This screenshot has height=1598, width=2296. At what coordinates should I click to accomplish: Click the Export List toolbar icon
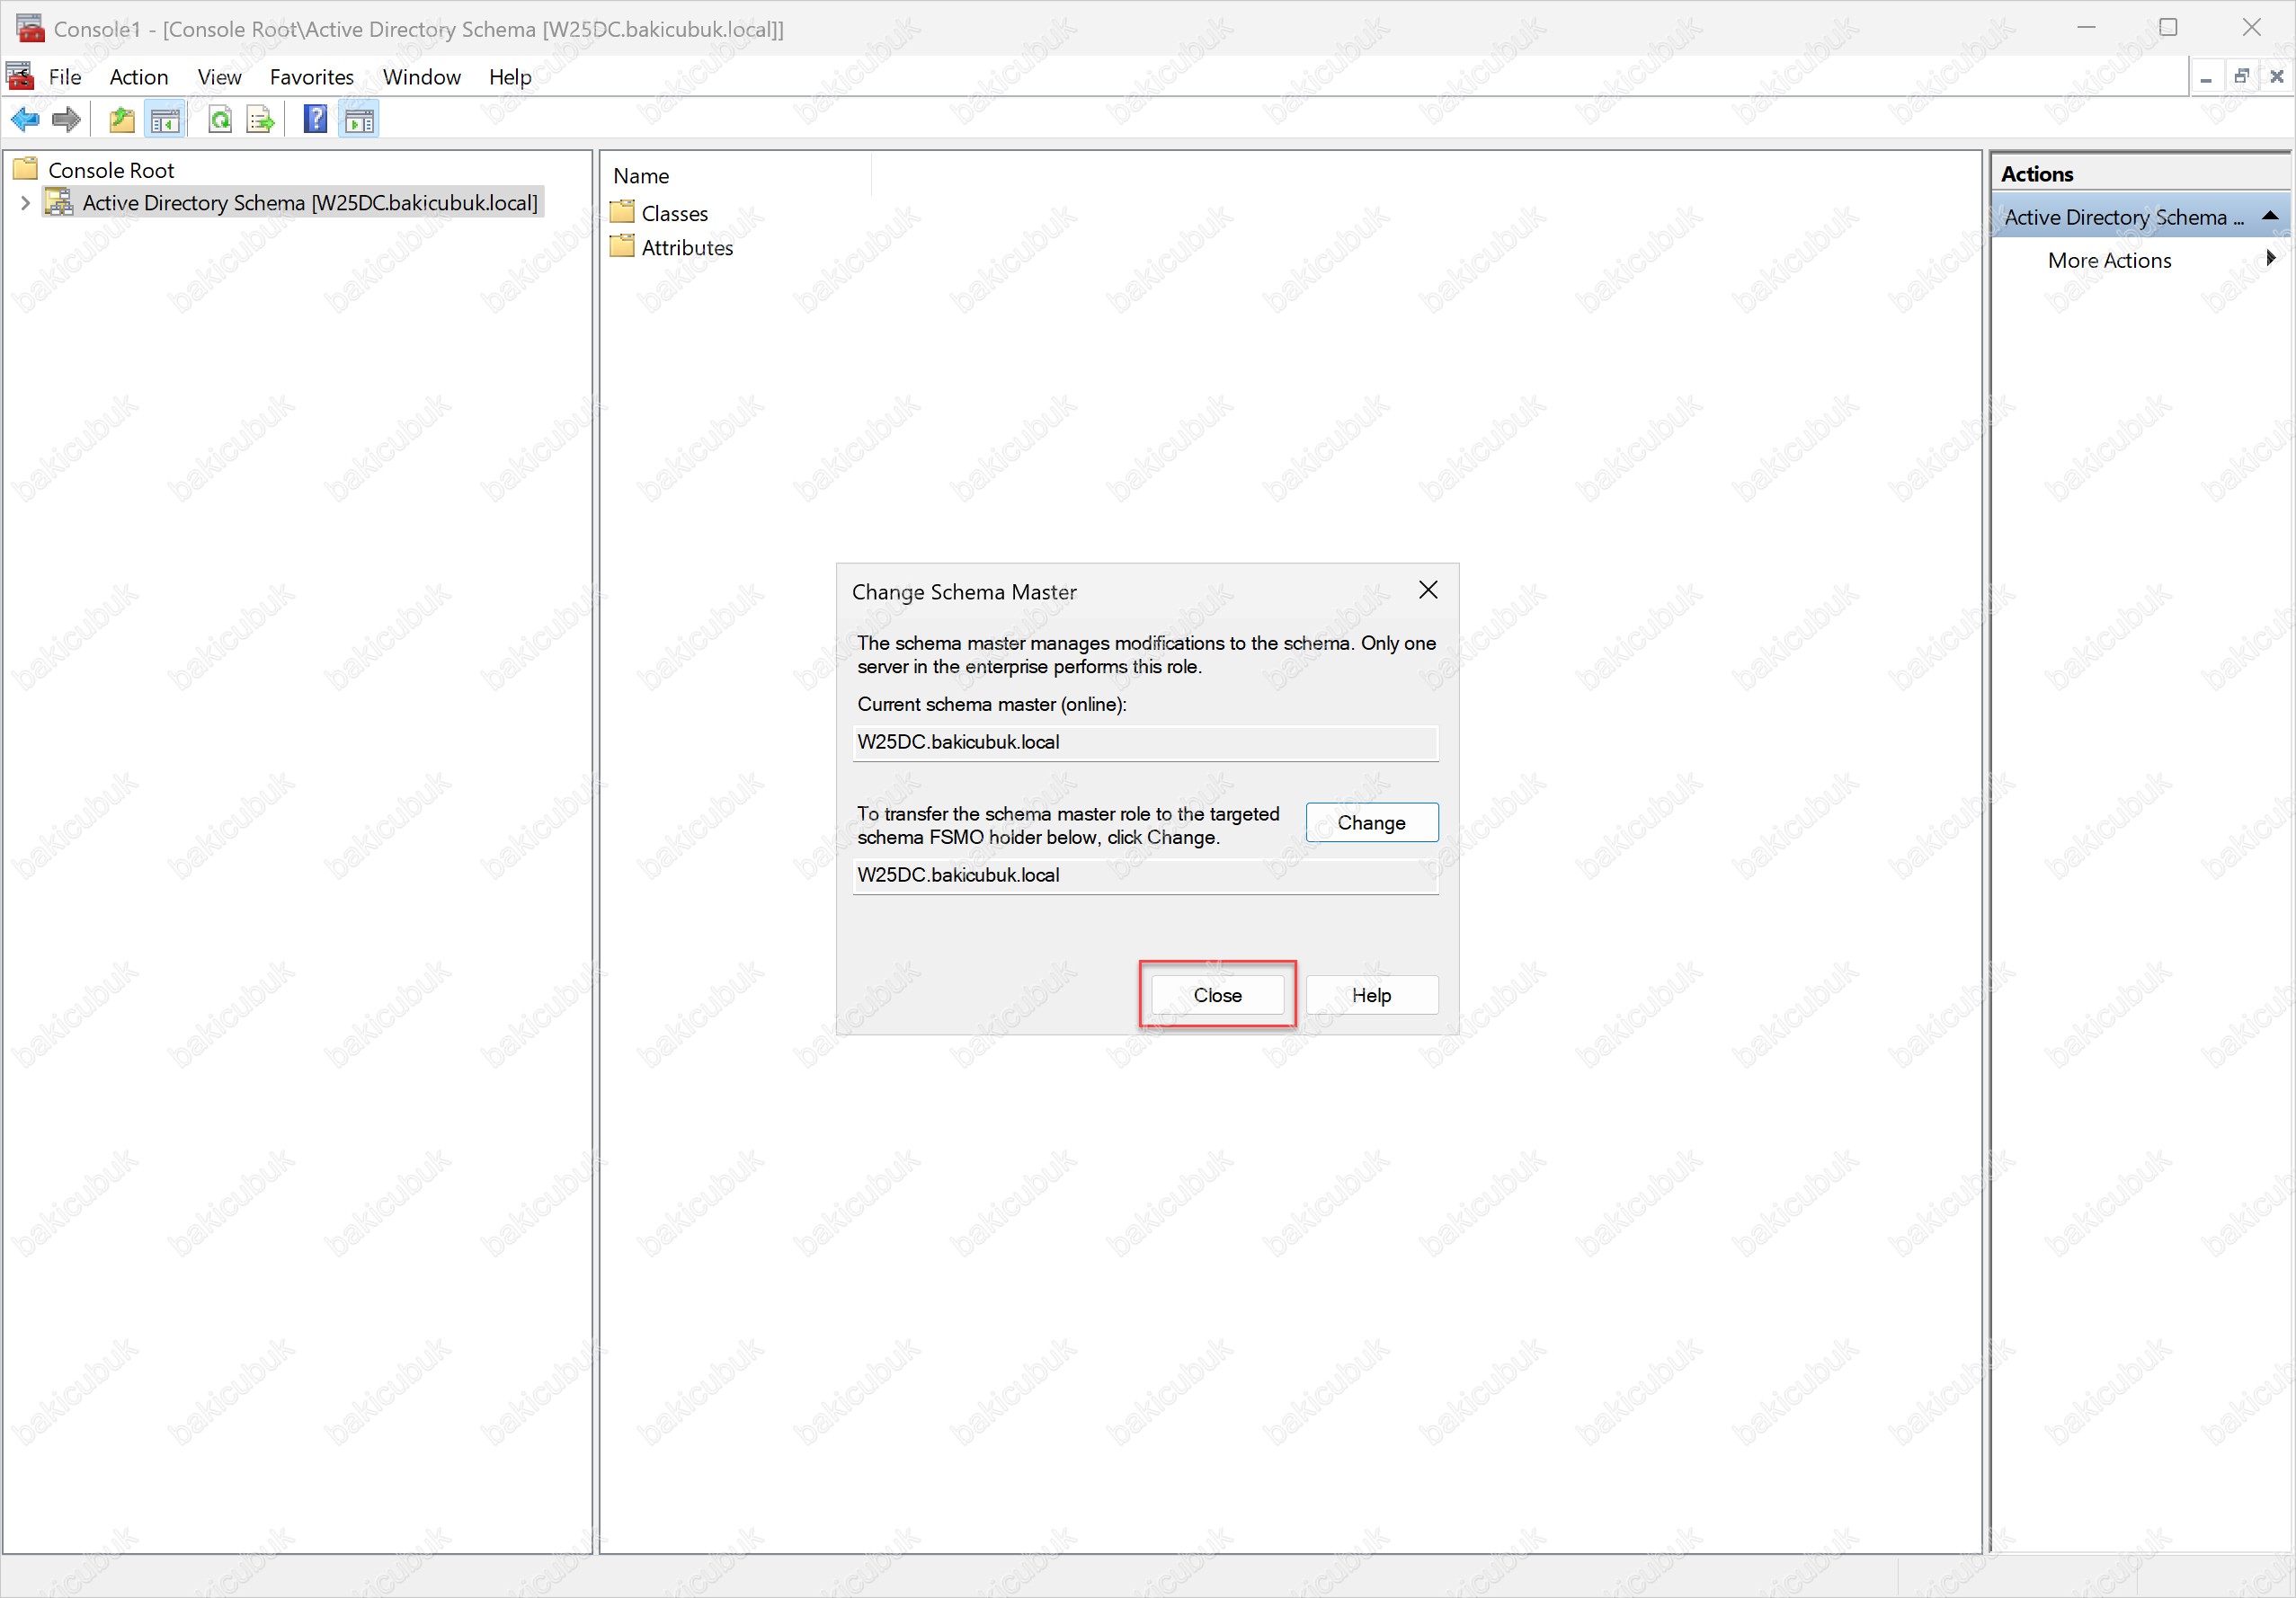pos(260,120)
